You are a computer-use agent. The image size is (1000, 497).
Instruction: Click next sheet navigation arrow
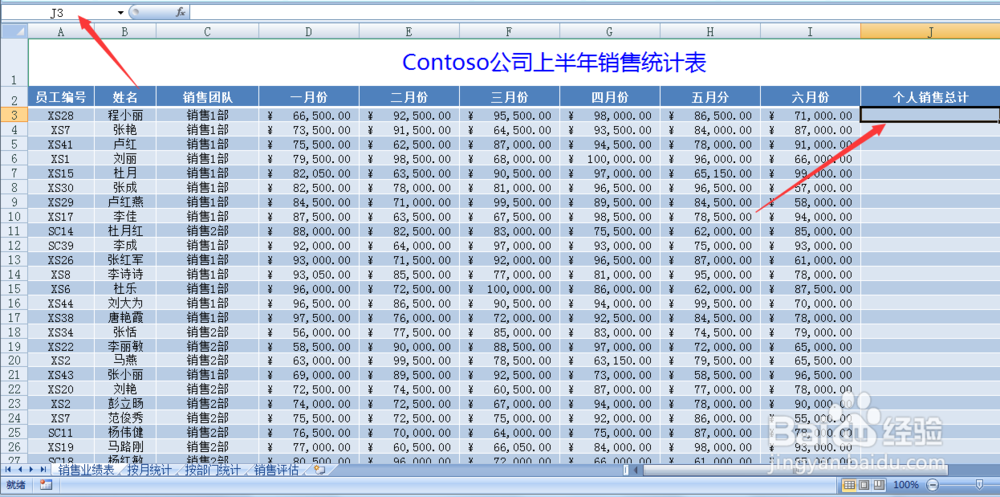coord(31,470)
